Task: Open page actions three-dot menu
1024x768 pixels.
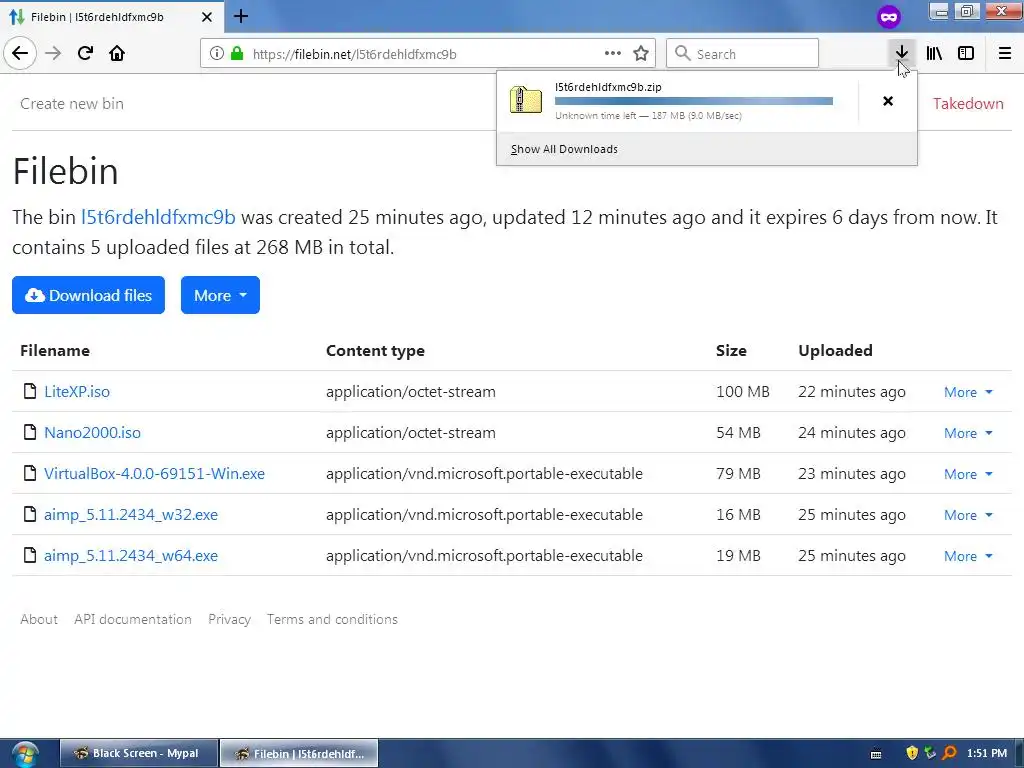Action: pos(613,54)
